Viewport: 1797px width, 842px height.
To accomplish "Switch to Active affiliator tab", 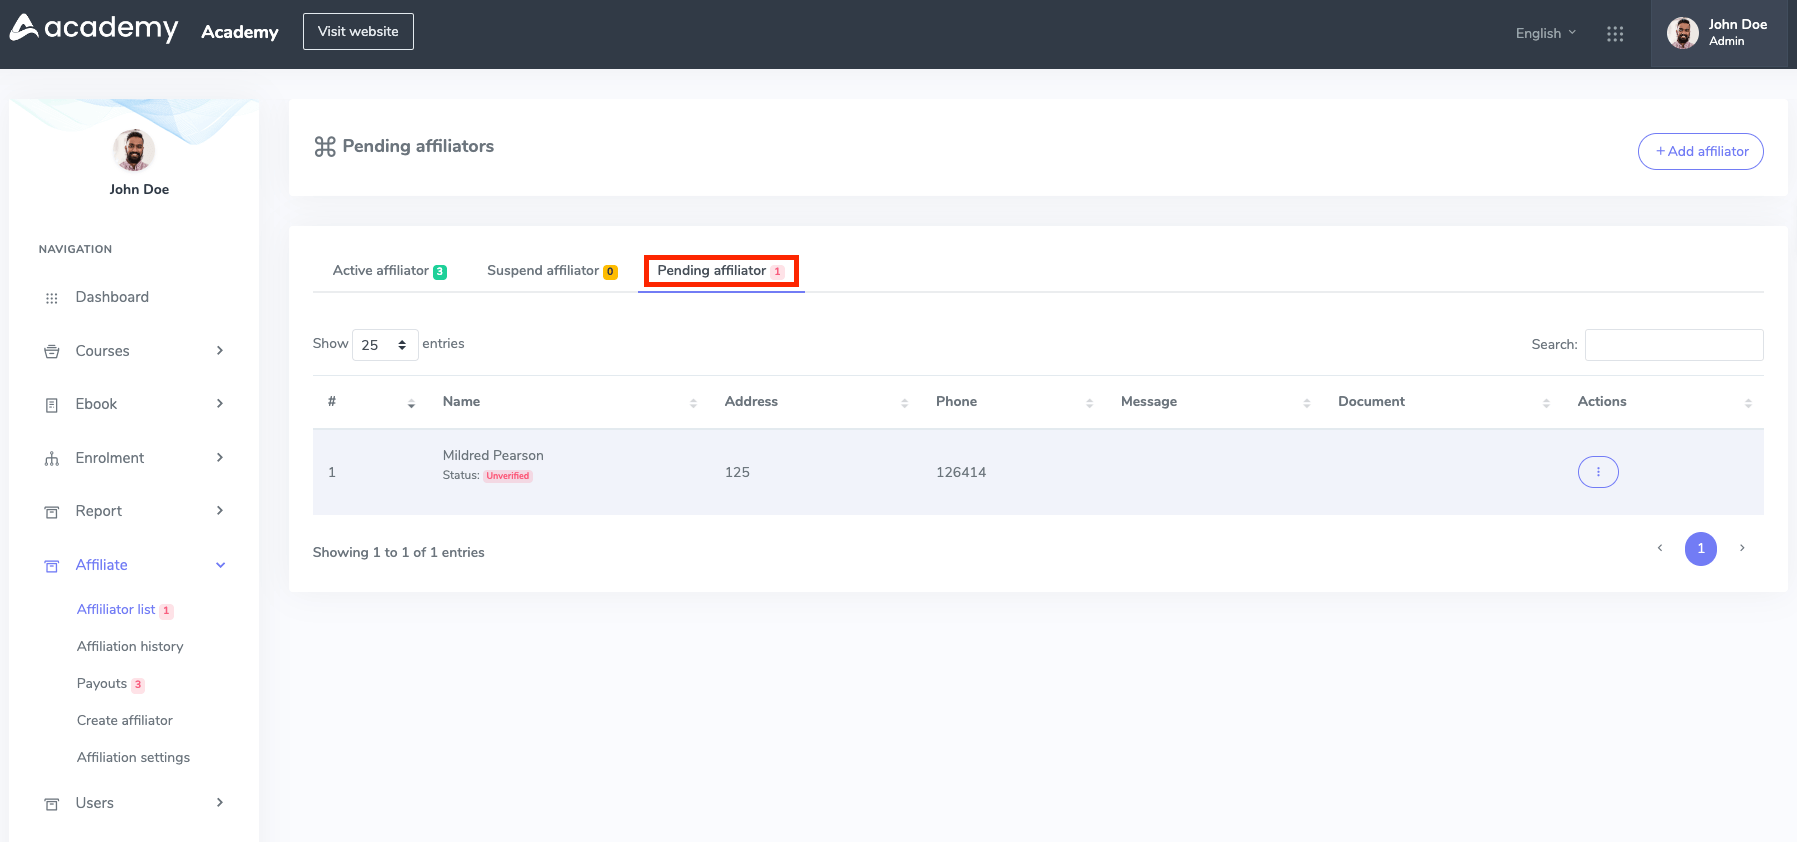I will [x=389, y=271].
